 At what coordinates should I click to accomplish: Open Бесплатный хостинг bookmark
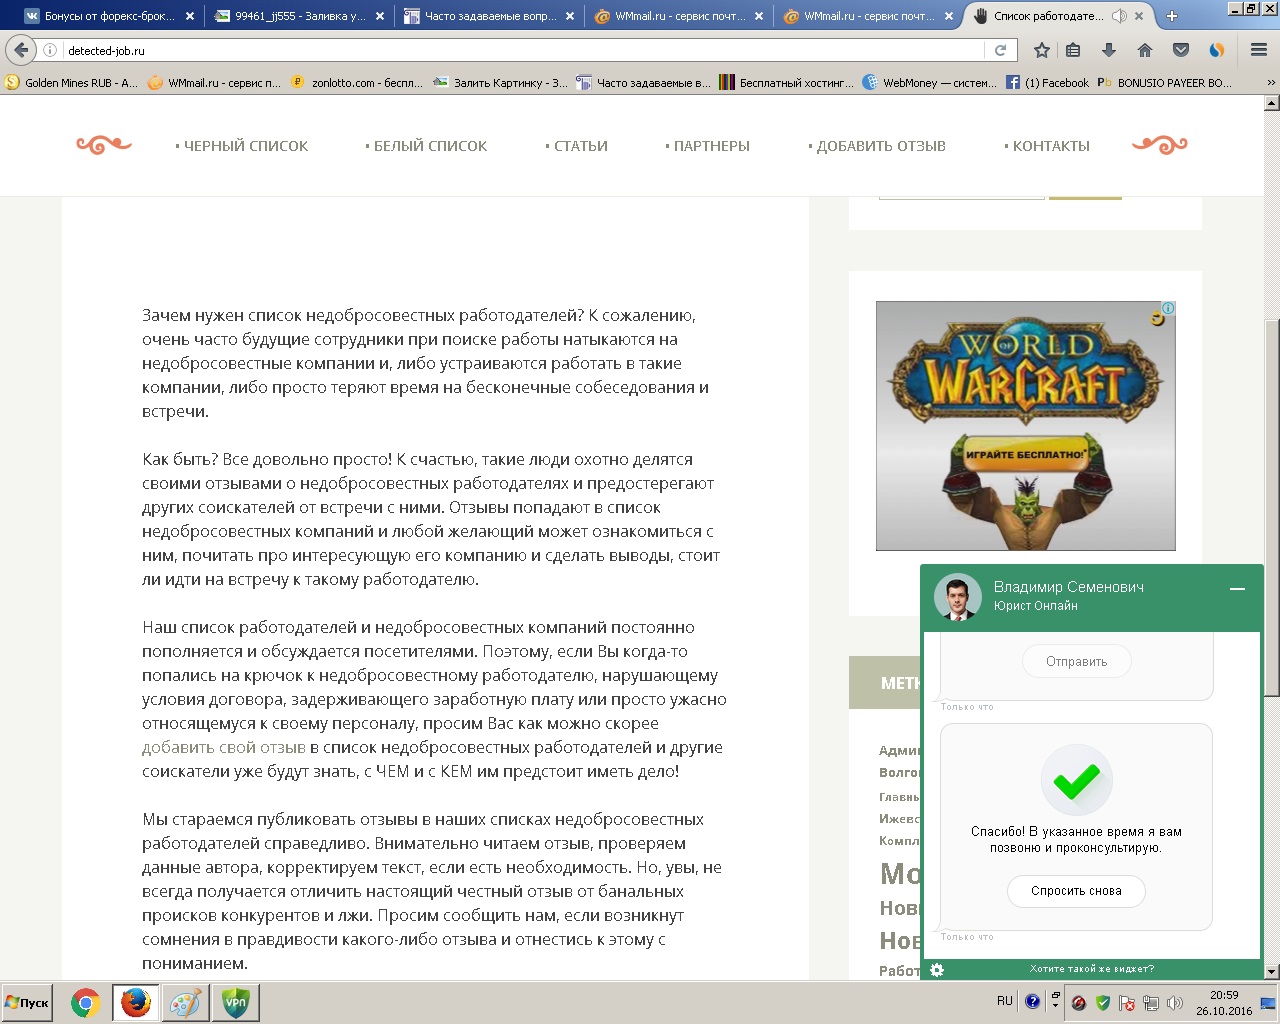(786, 83)
